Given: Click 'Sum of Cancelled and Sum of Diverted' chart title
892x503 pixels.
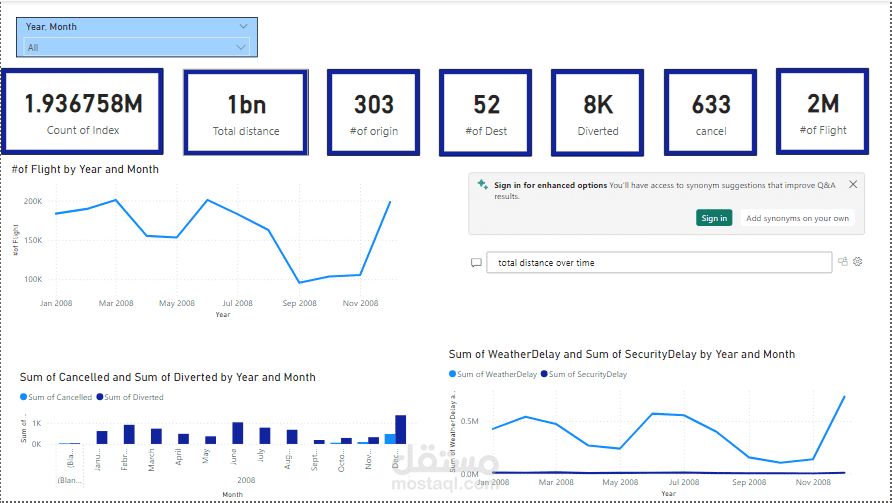Looking at the screenshot, I should point(167,377).
